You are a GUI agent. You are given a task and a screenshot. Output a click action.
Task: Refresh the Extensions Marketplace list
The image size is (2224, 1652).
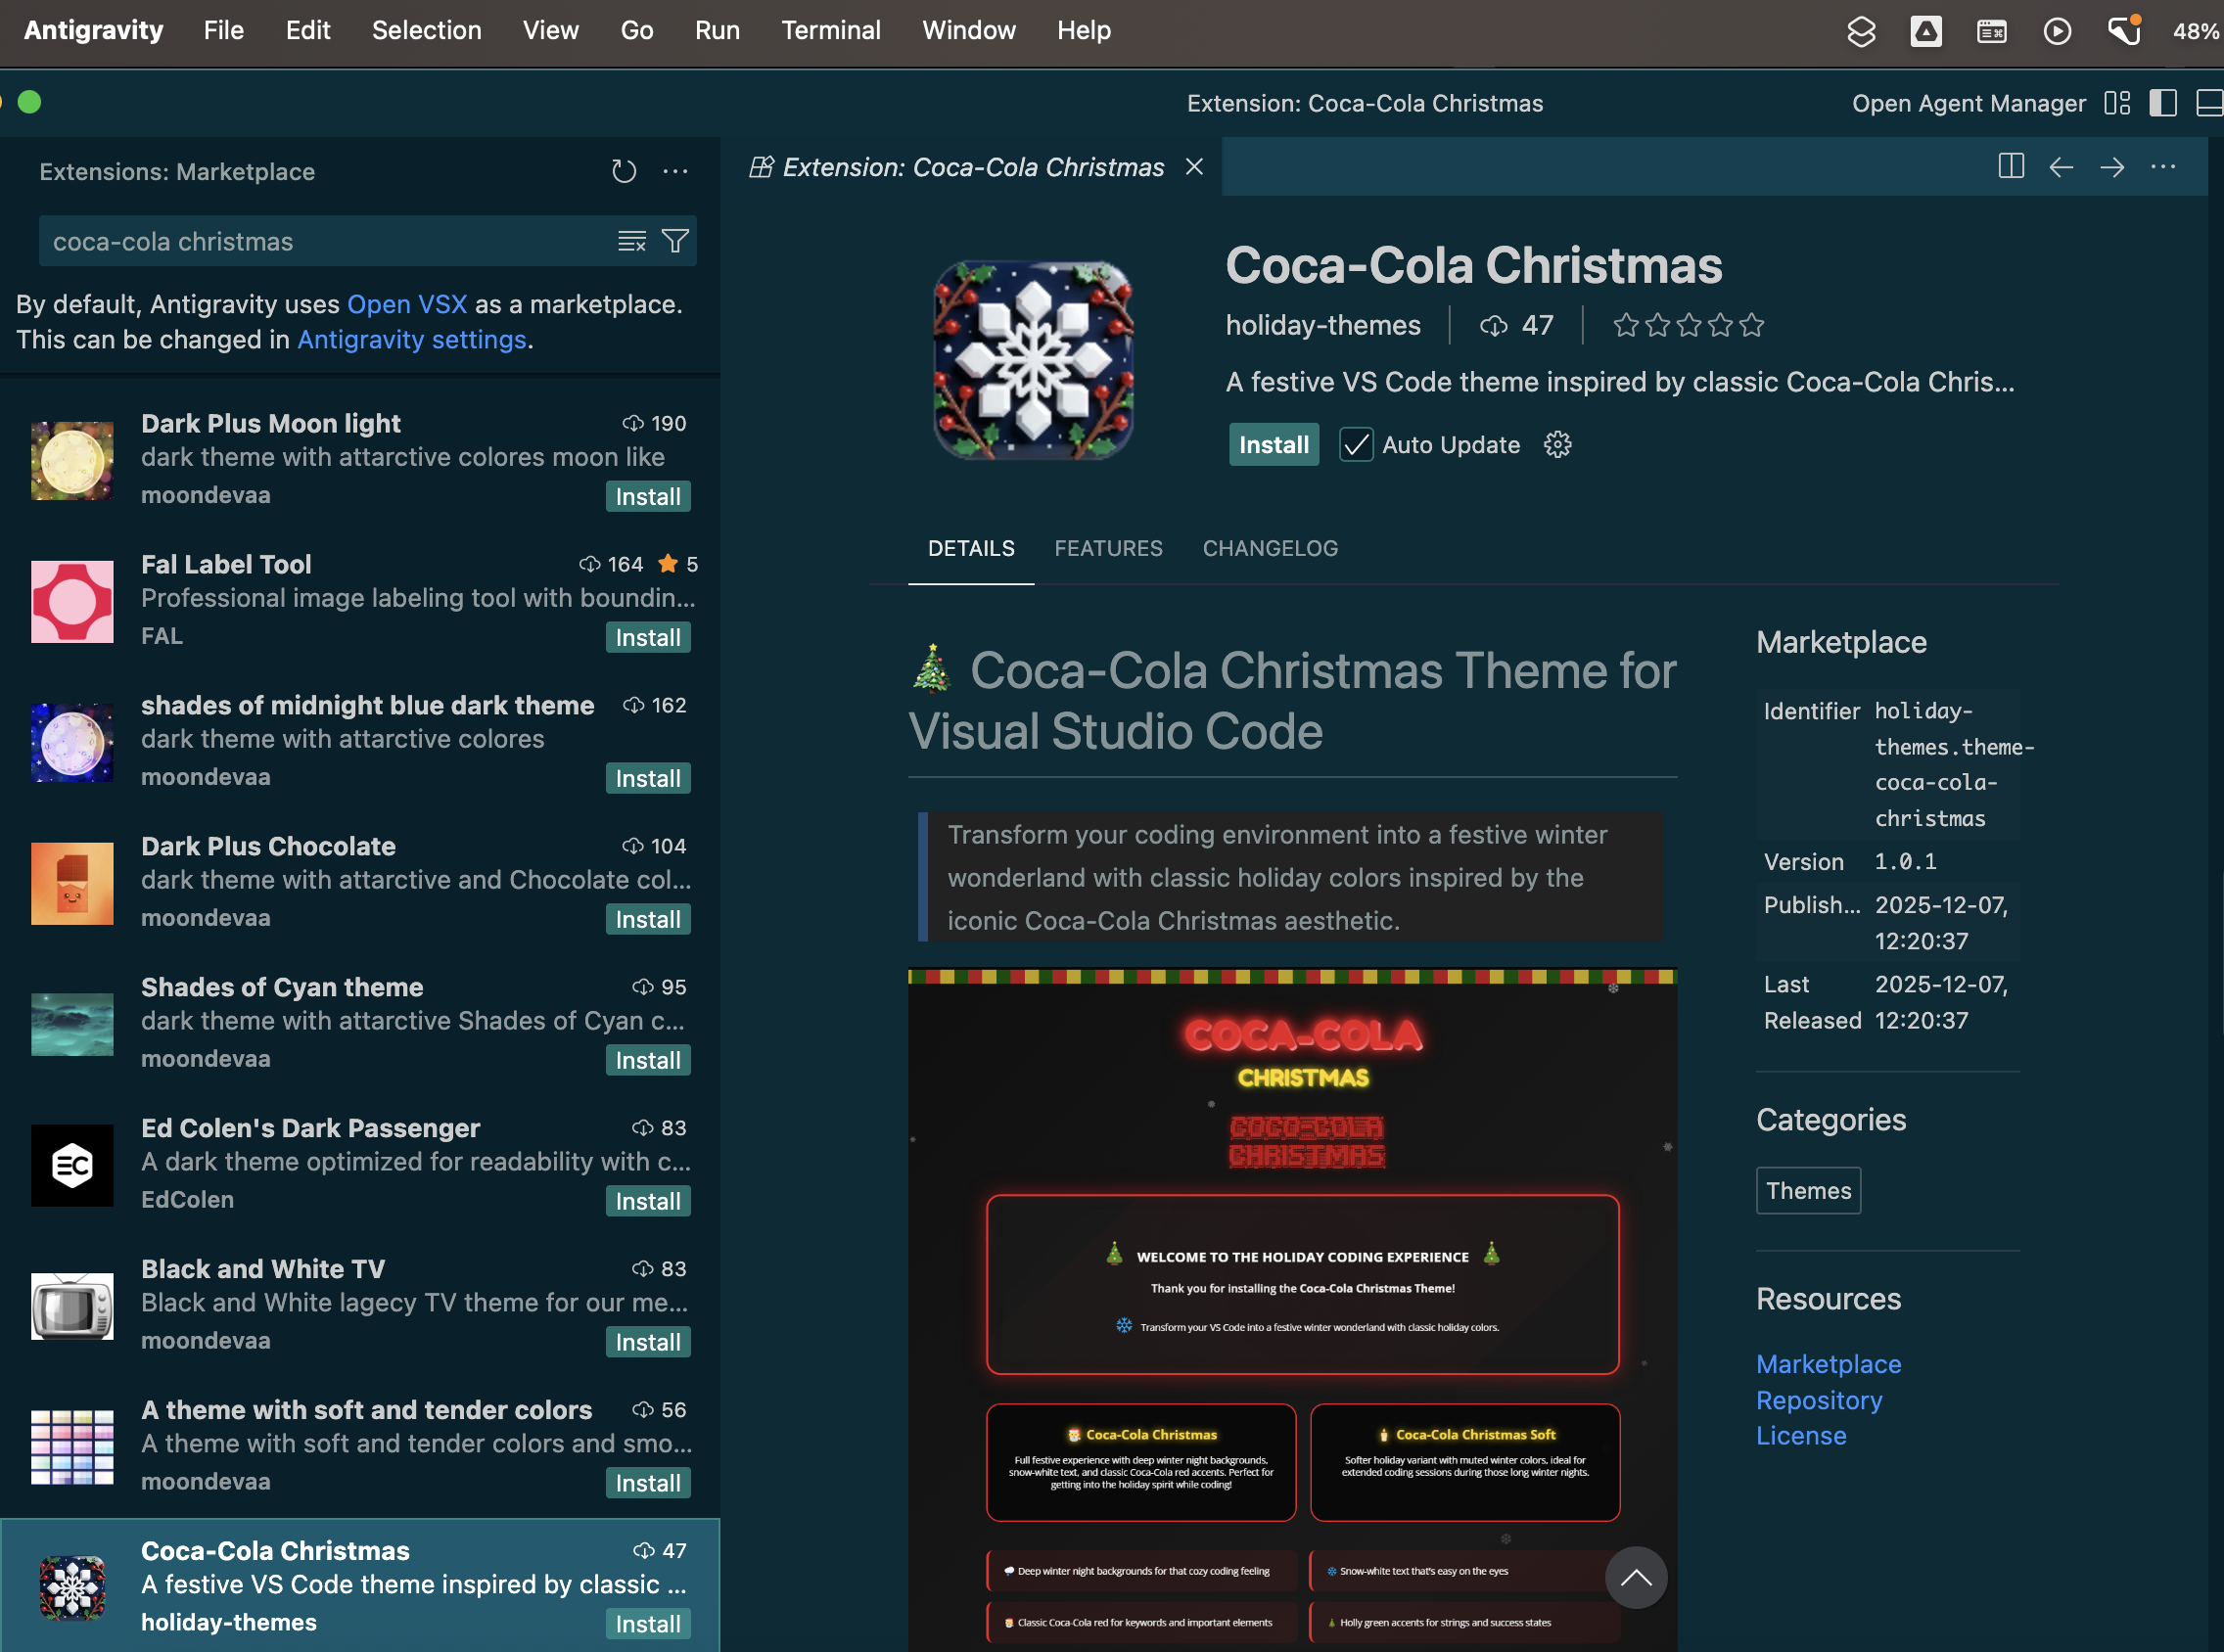[x=624, y=172]
